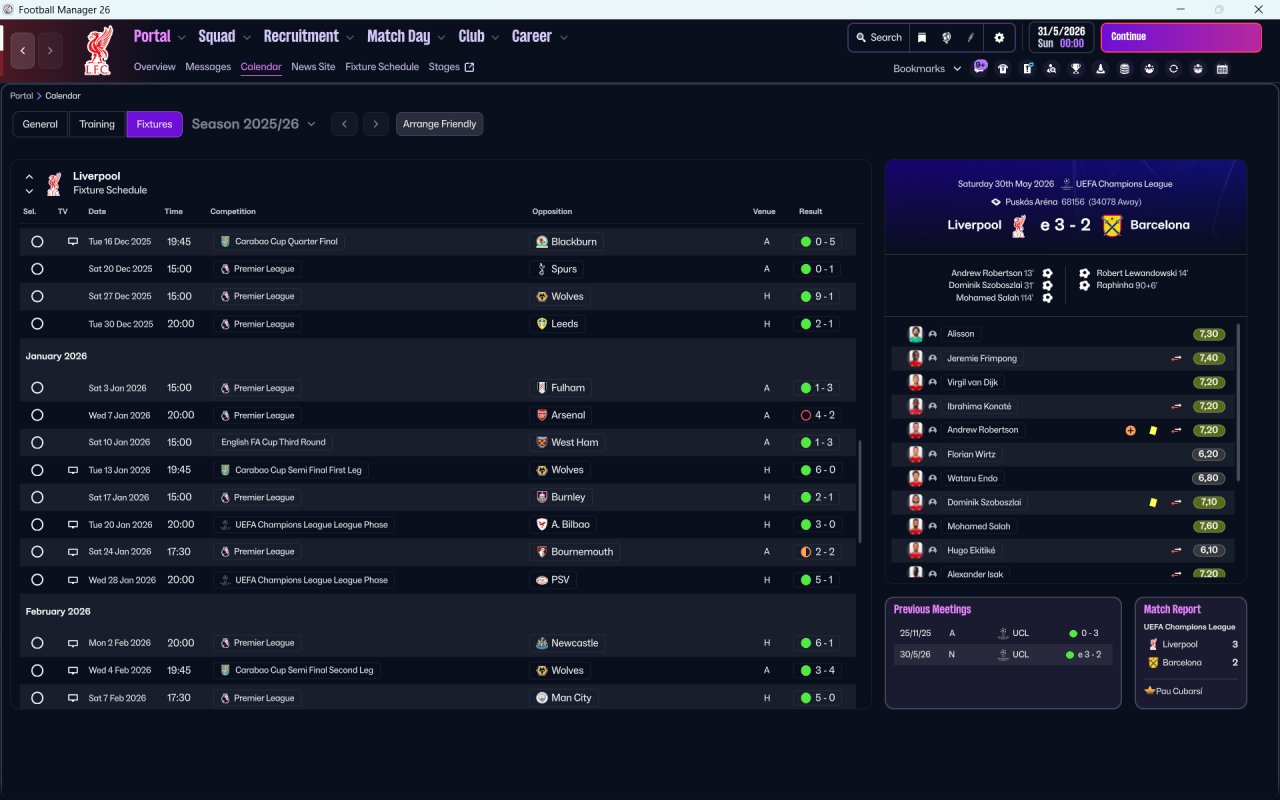This screenshot has height=800, width=1280.
Task: Click the shirt squad bookmark icon
Action: [1003, 69]
